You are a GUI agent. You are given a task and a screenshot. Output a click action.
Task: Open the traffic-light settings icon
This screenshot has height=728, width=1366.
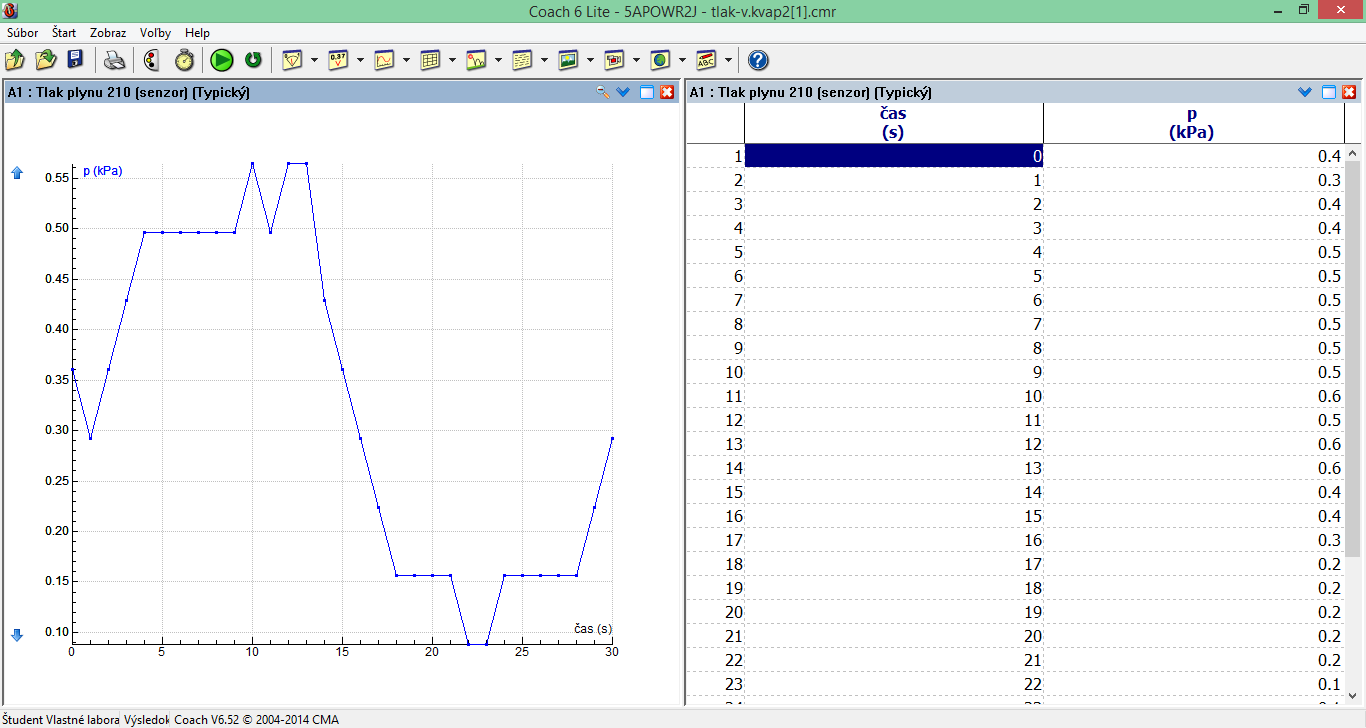[x=151, y=60]
